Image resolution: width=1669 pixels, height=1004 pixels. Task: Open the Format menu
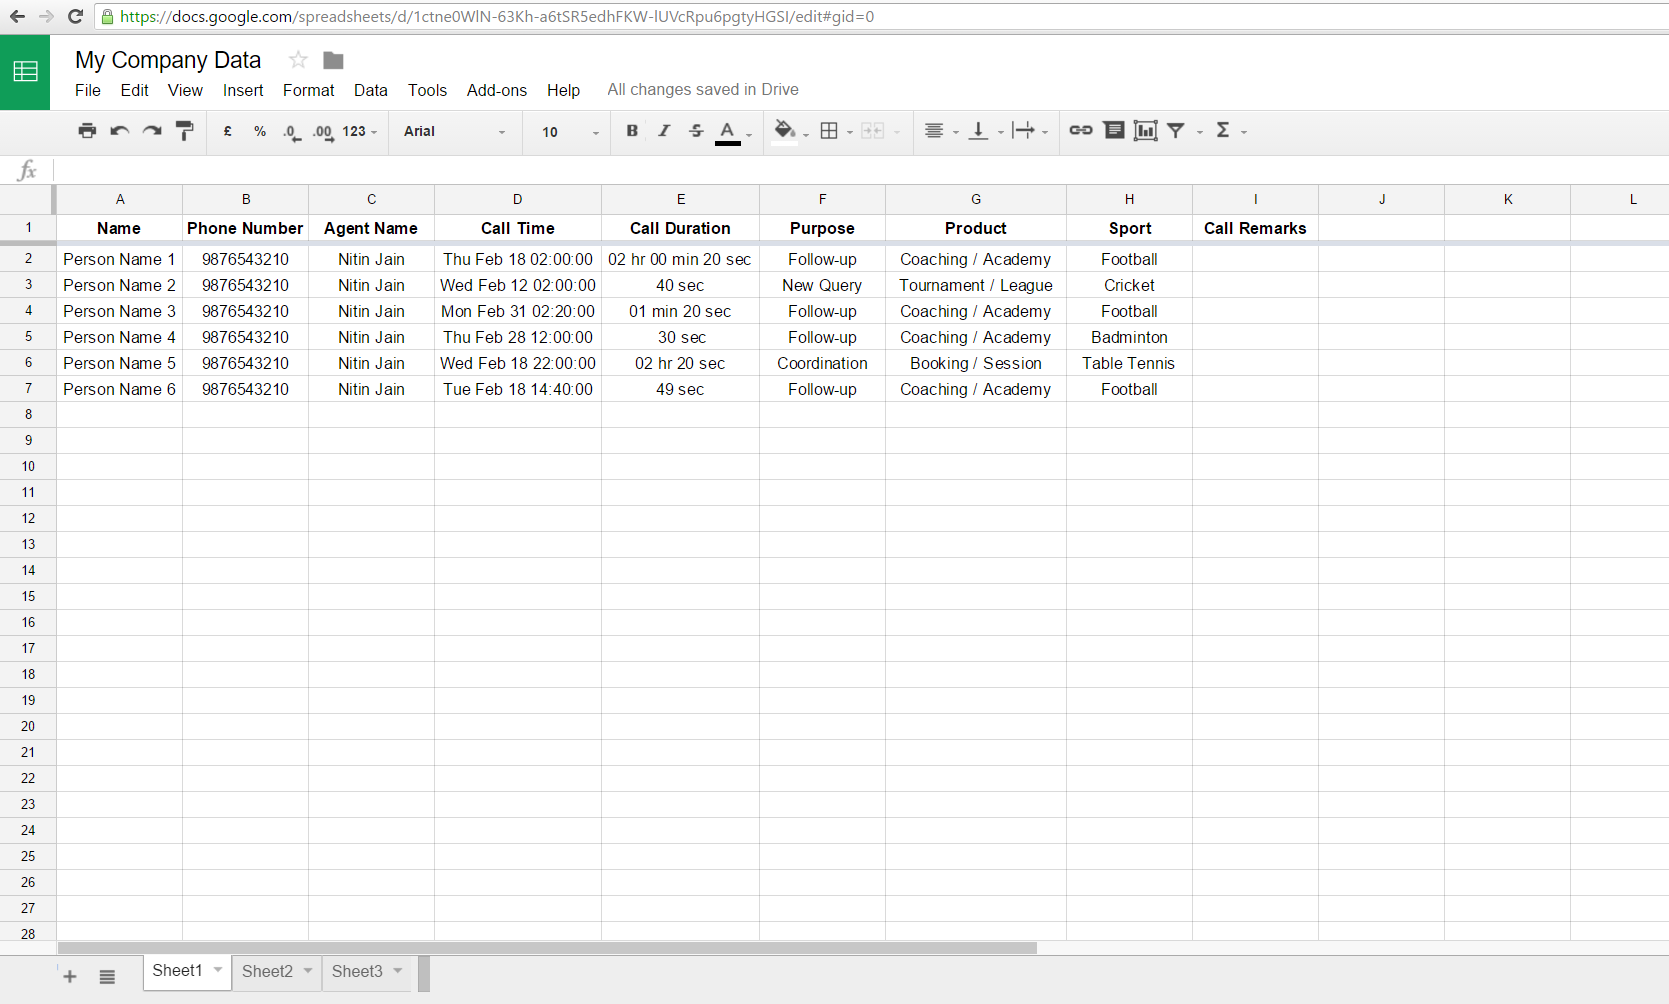(308, 90)
